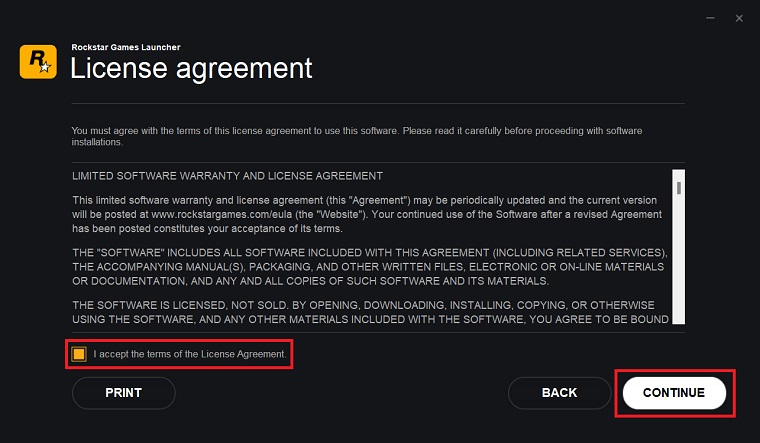The width and height of the screenshot is (760, 443).
Task: Close the license agreement window
Action: click(x=739, y=18)
